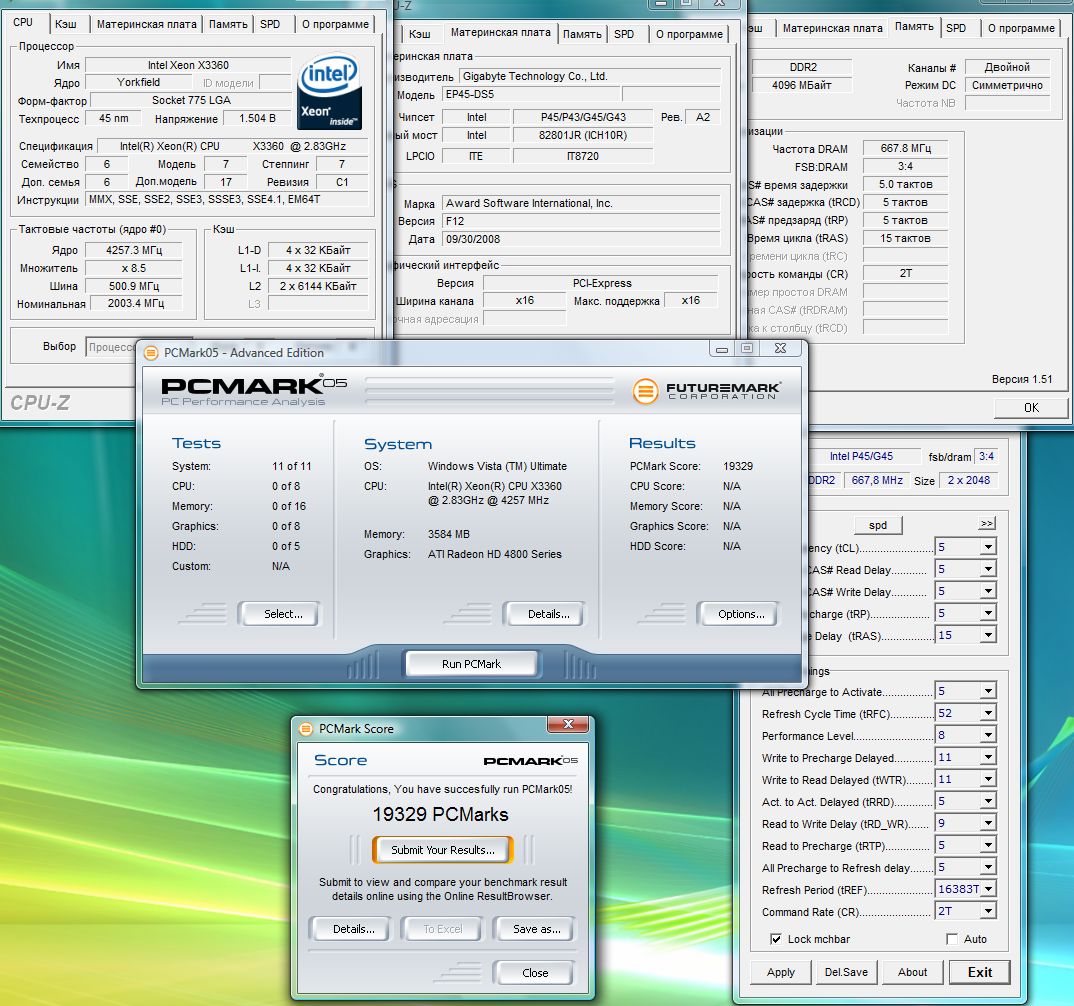Click the Run PCMark button
Image resolution: width=1074 pixels, height=1006 pixels.
(x=471, y=664)
